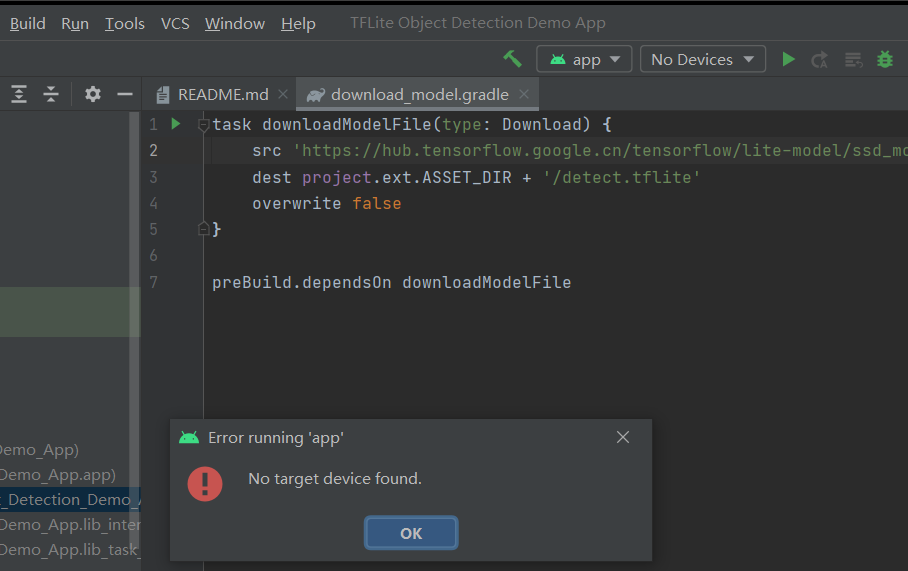This screenshot has width=908, height=571.
Task: Click the Apply Code Changes icon
Action: [853, 60]
